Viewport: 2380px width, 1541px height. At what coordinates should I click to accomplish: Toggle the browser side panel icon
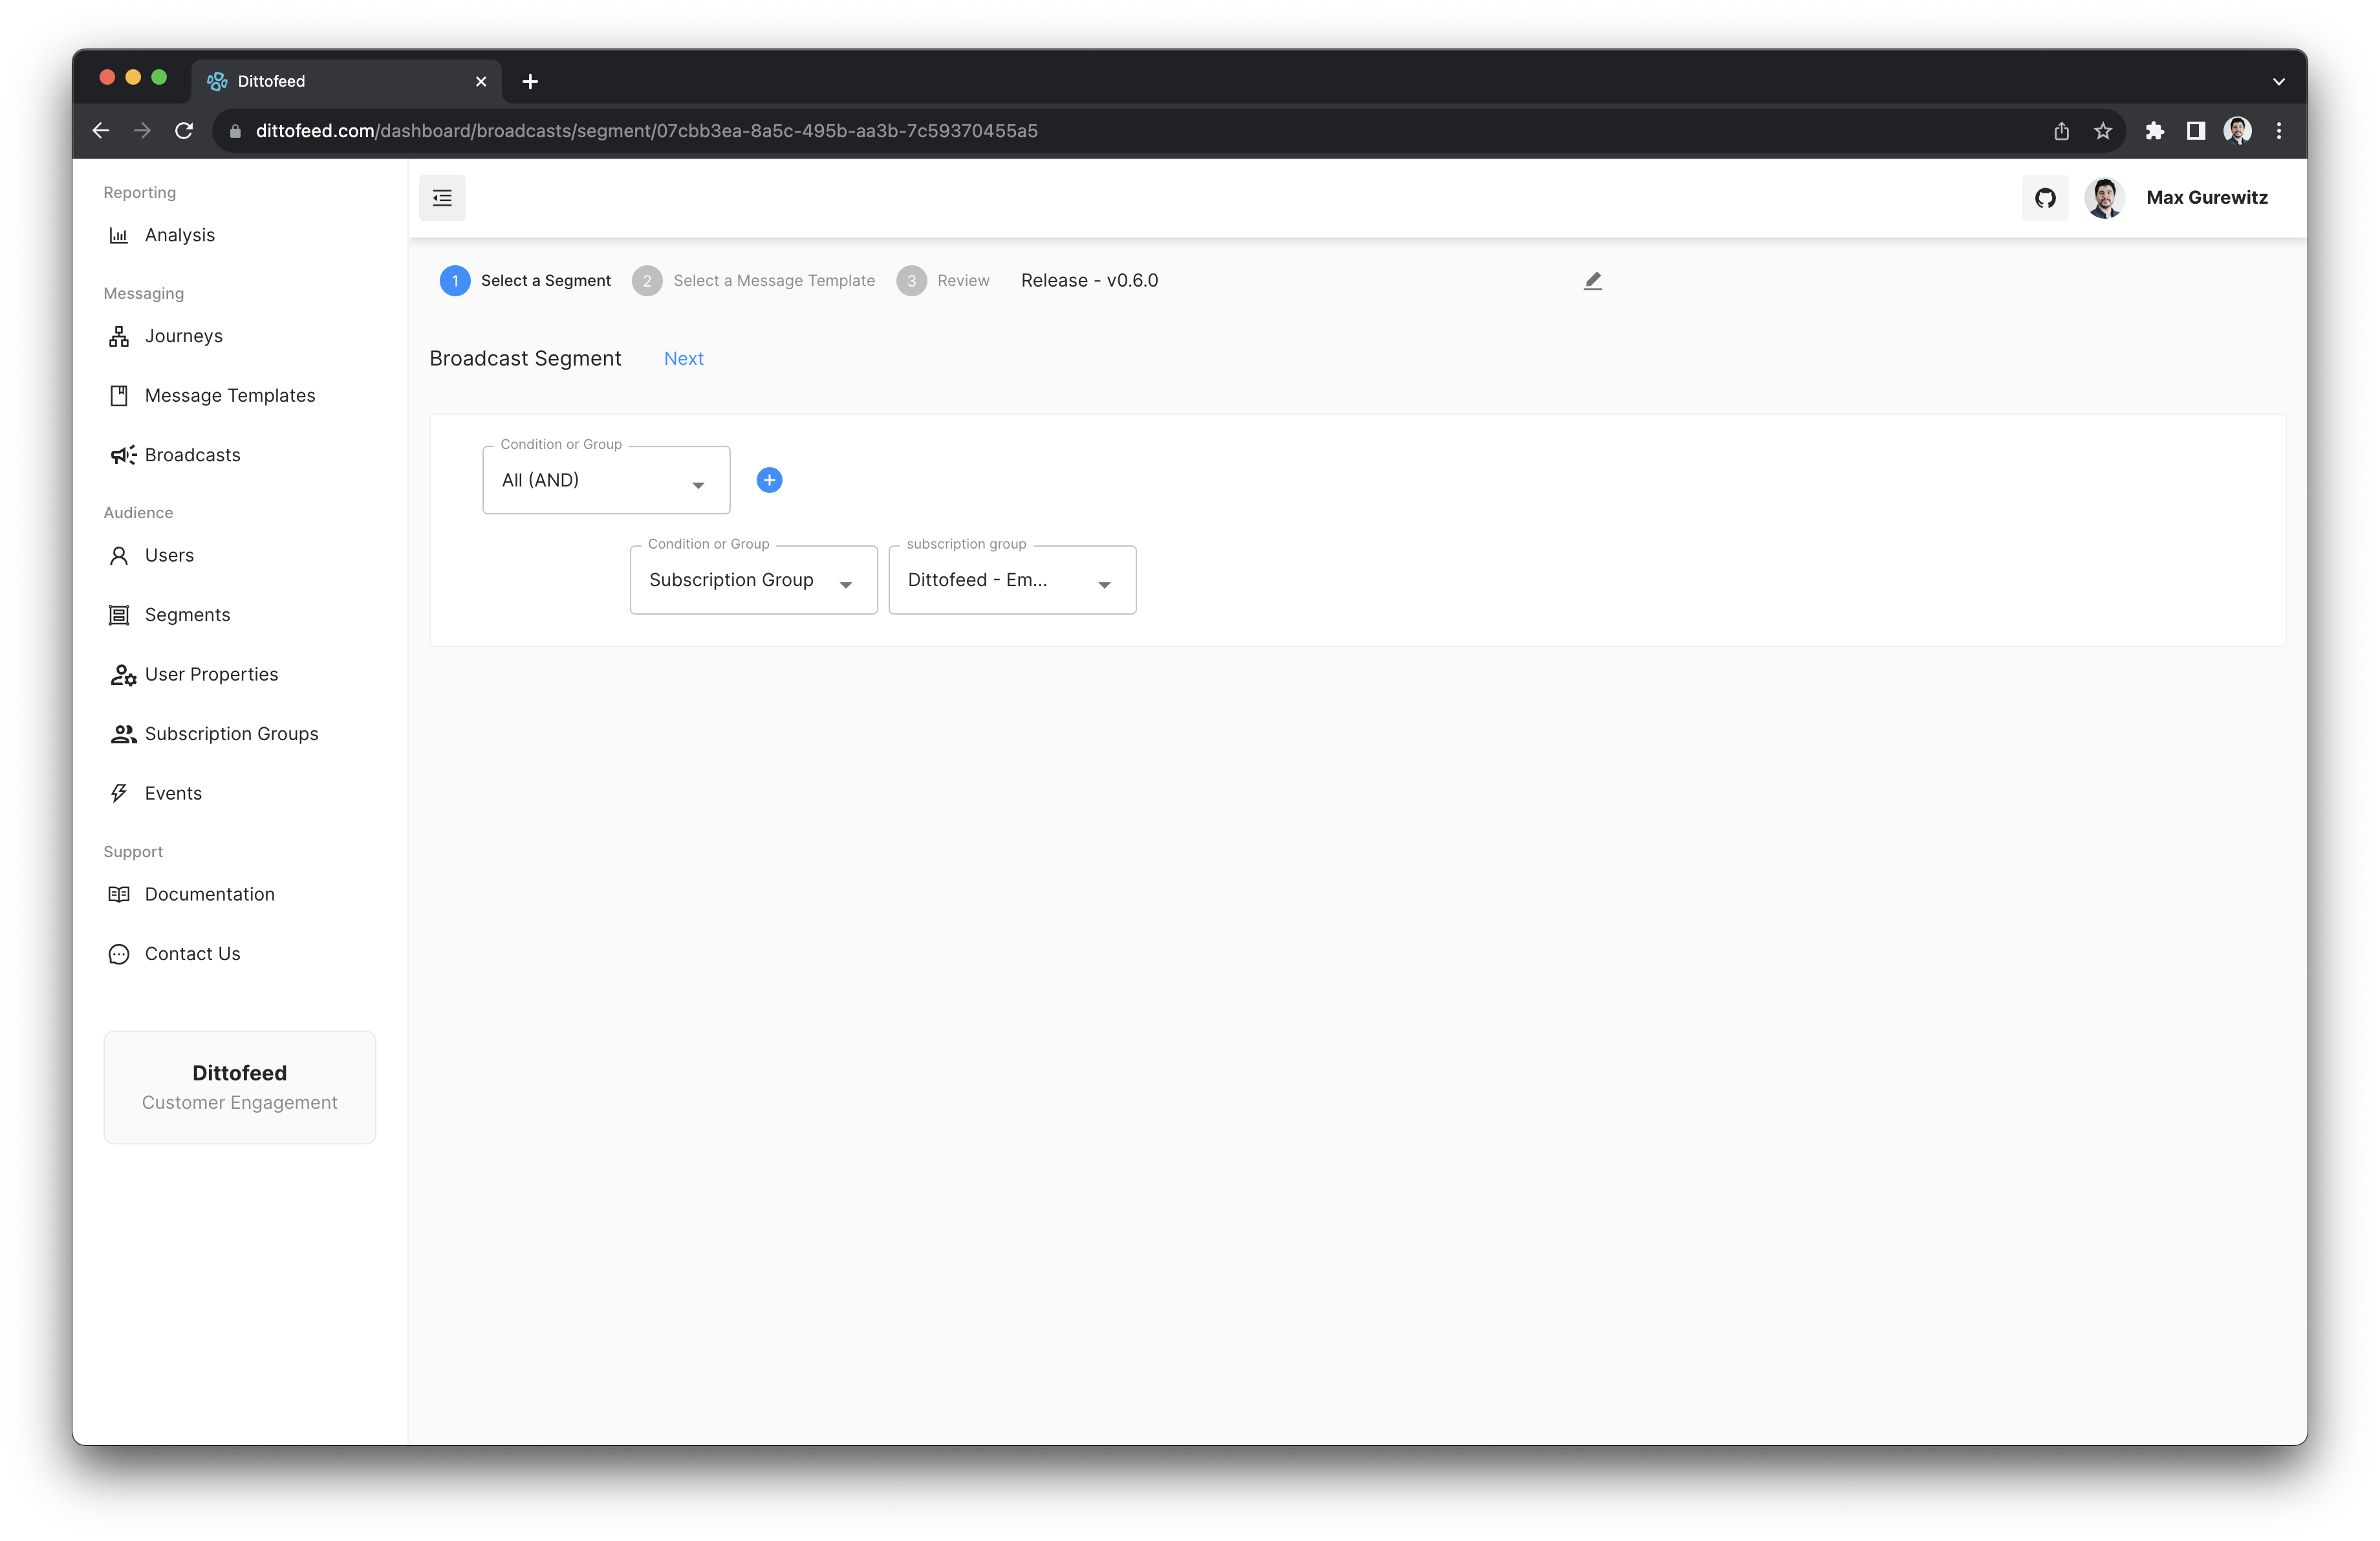[2196, 131]
